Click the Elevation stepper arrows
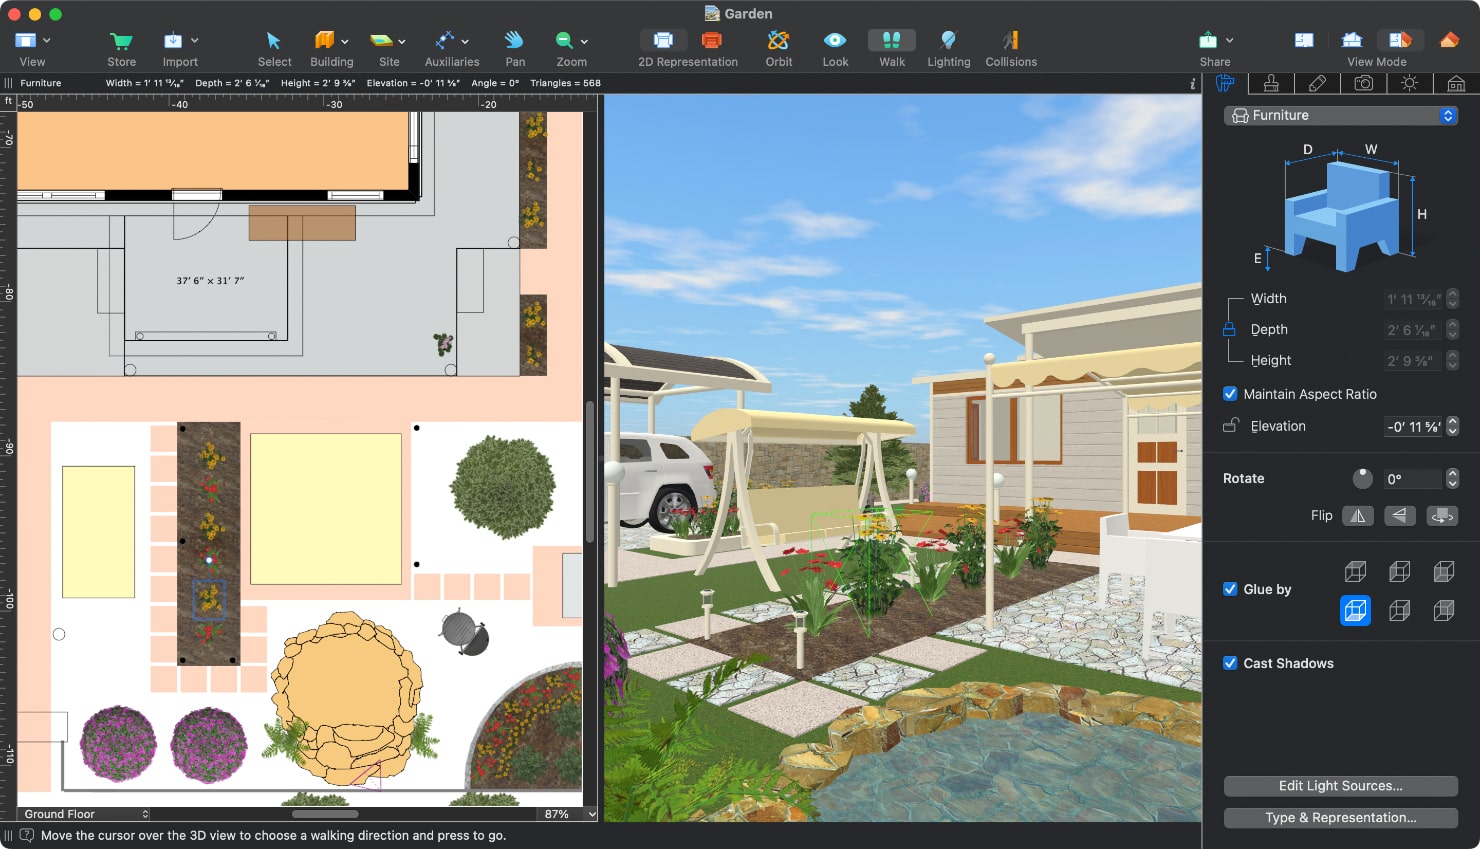Screen dimensions: 1480x850 (1452, 426)
